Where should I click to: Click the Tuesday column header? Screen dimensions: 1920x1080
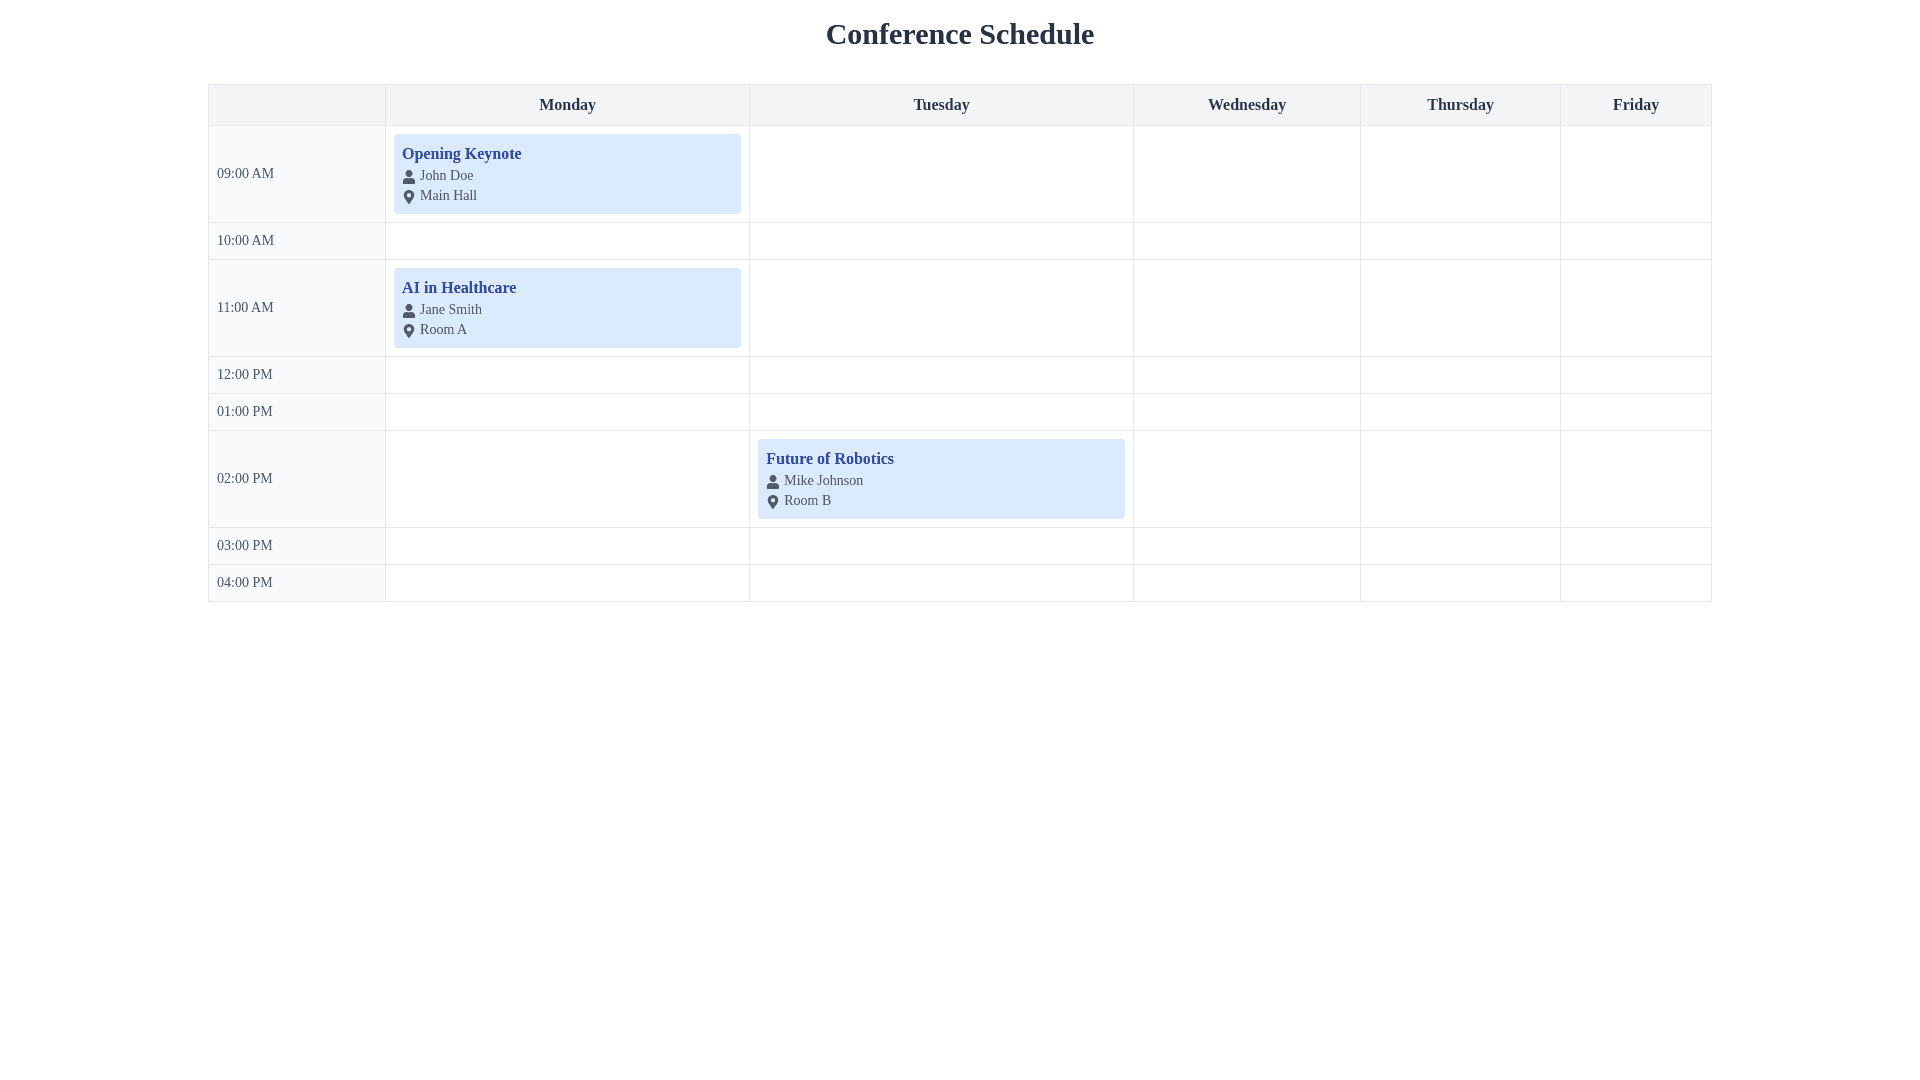(941, 105)
